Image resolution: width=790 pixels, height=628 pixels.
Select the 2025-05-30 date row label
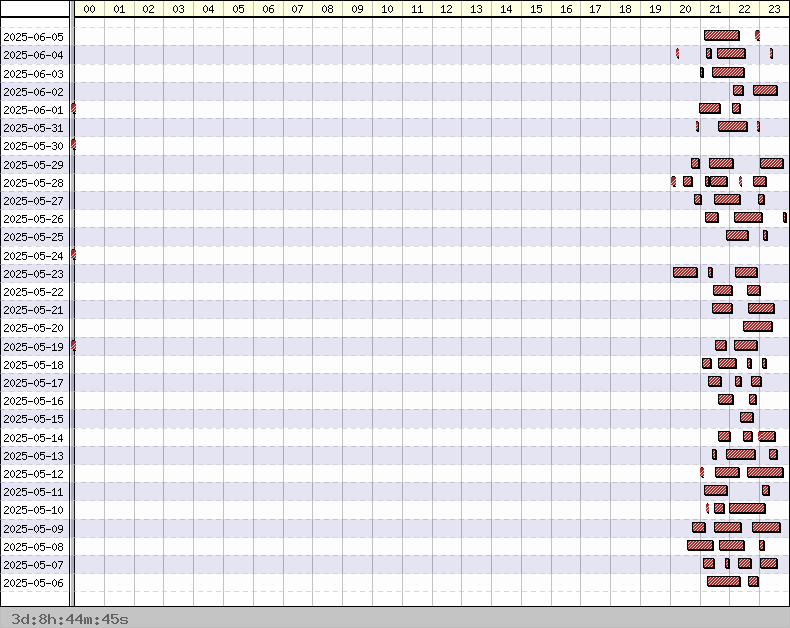[x=34, y=146]
